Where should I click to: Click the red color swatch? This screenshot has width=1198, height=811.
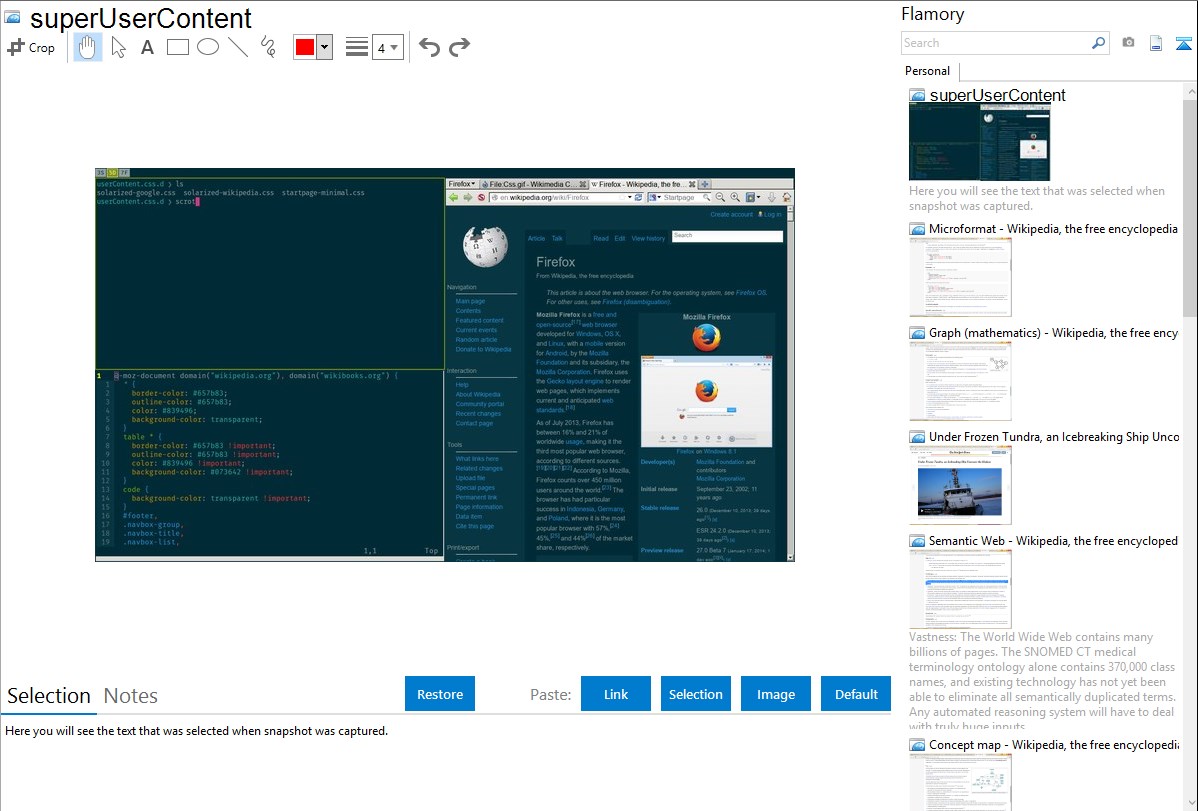(305, 47)
